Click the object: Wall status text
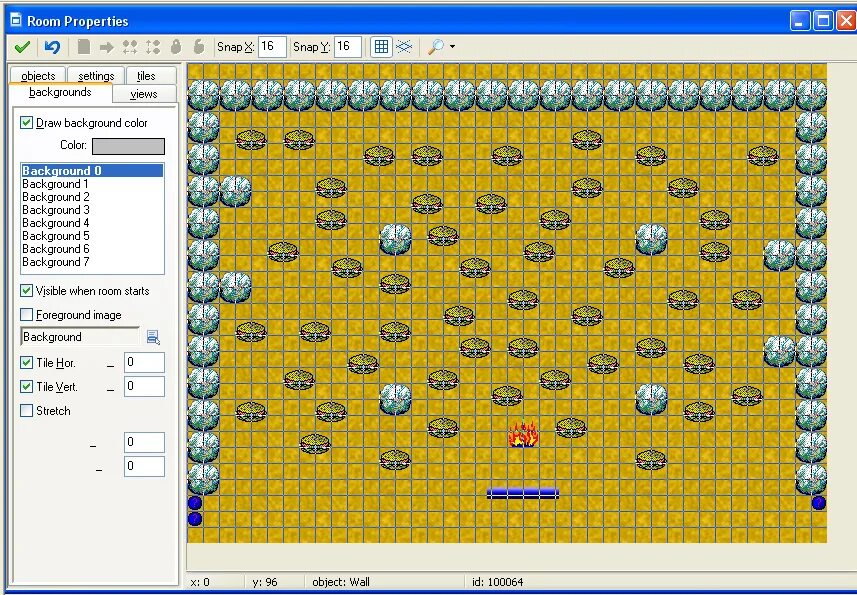 (x=341, y=582)
